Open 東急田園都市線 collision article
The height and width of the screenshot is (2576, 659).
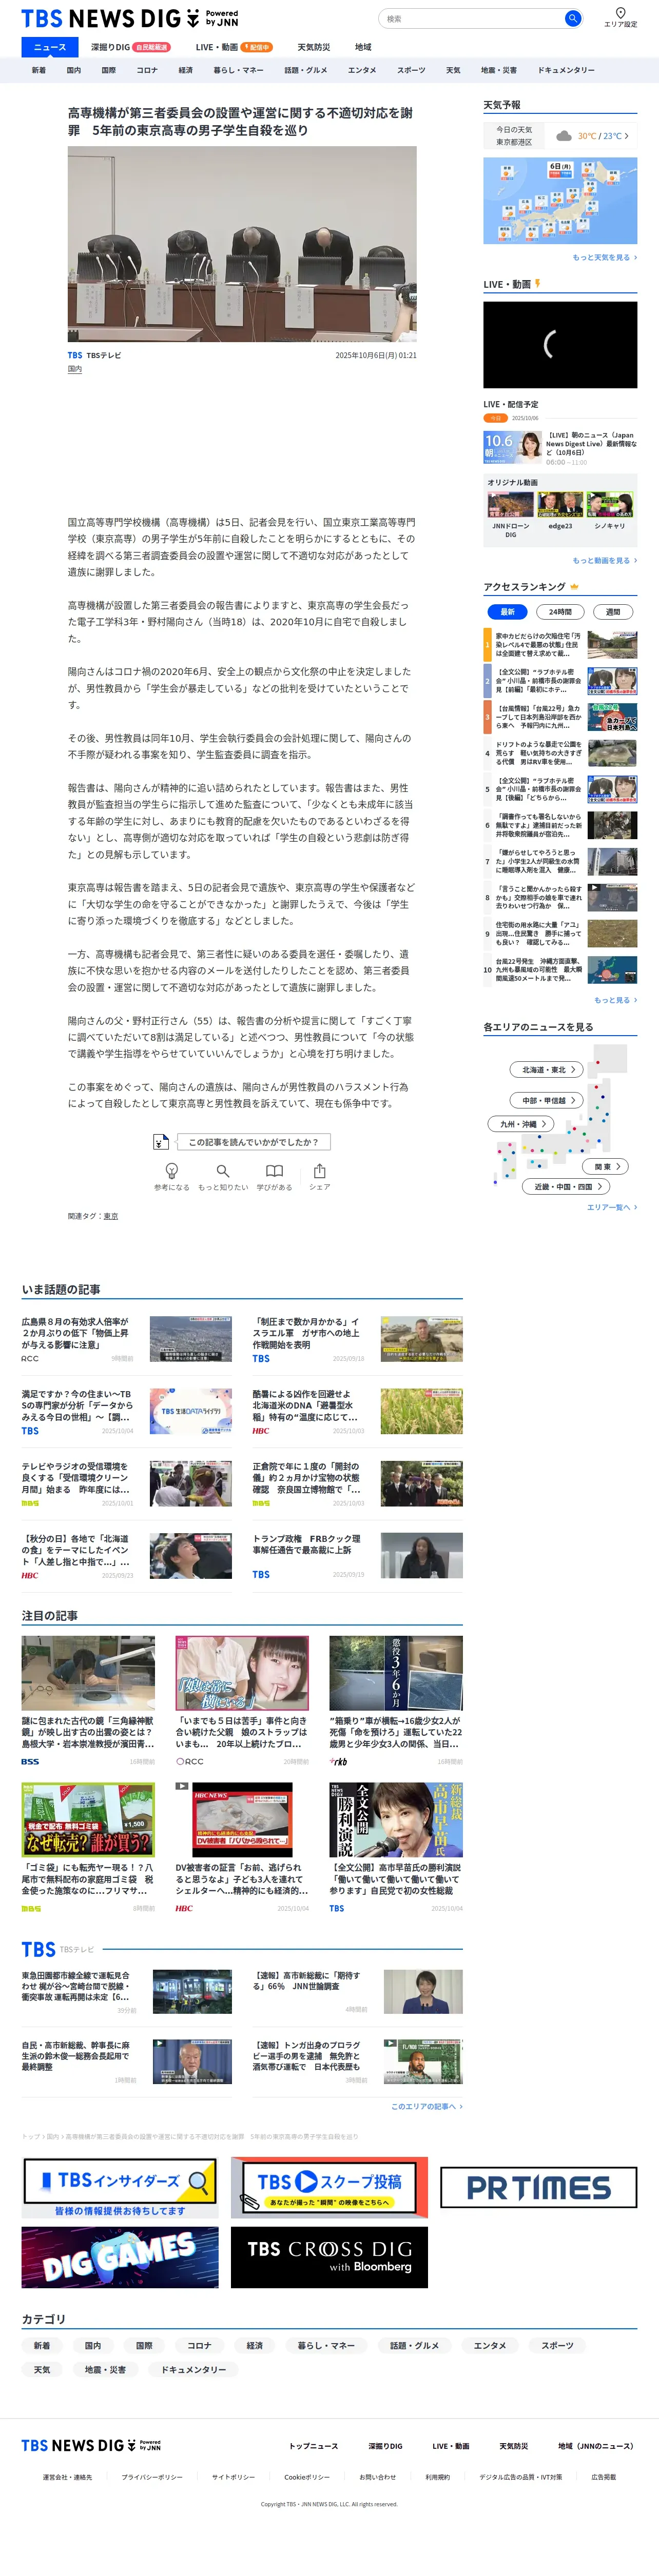coord(126,1991)
